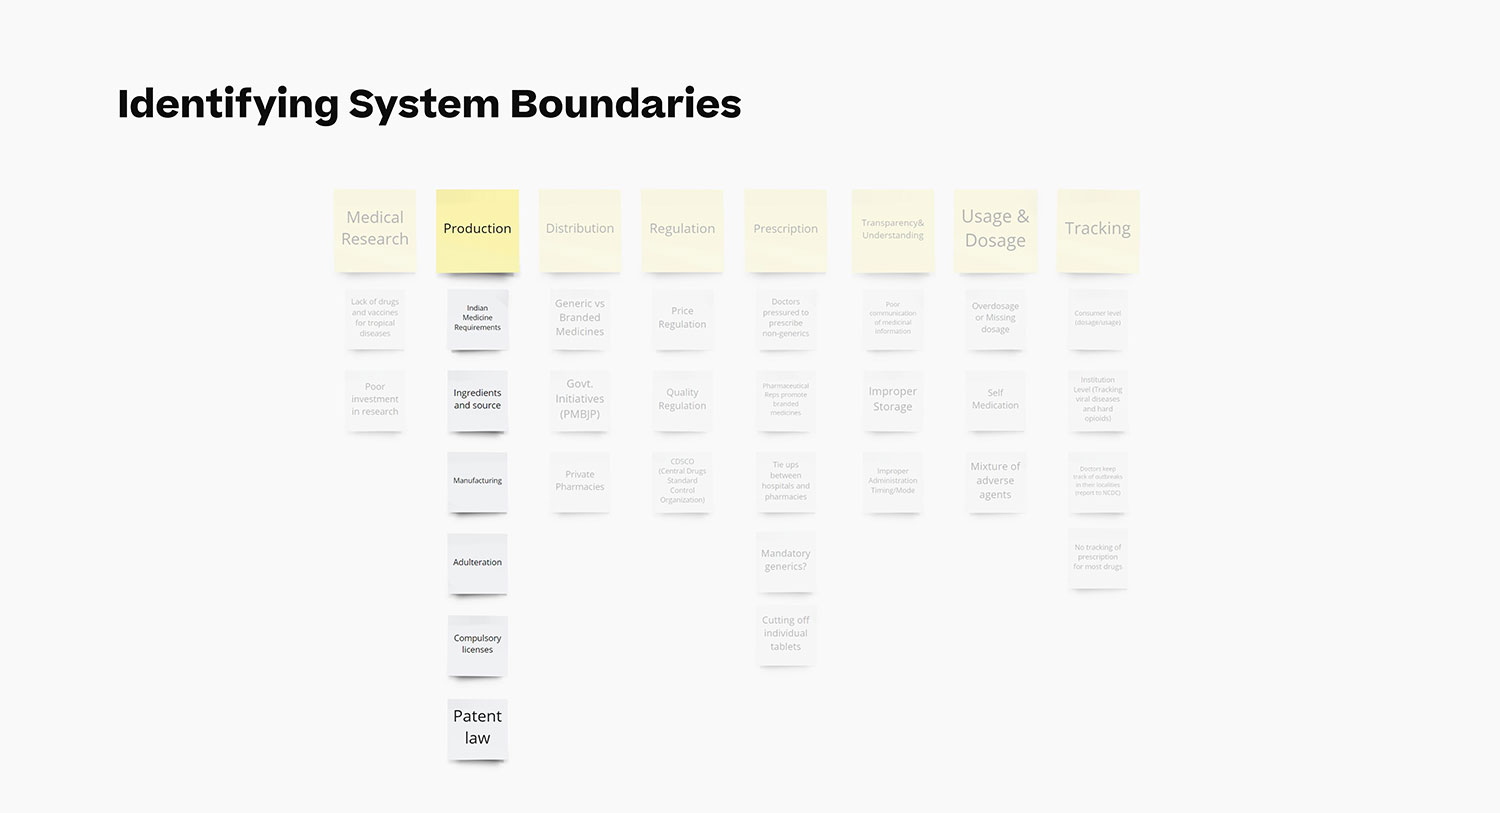1500x813 pixels.
Task: Click the Ingredients and source note
Action: pos(477,399)
